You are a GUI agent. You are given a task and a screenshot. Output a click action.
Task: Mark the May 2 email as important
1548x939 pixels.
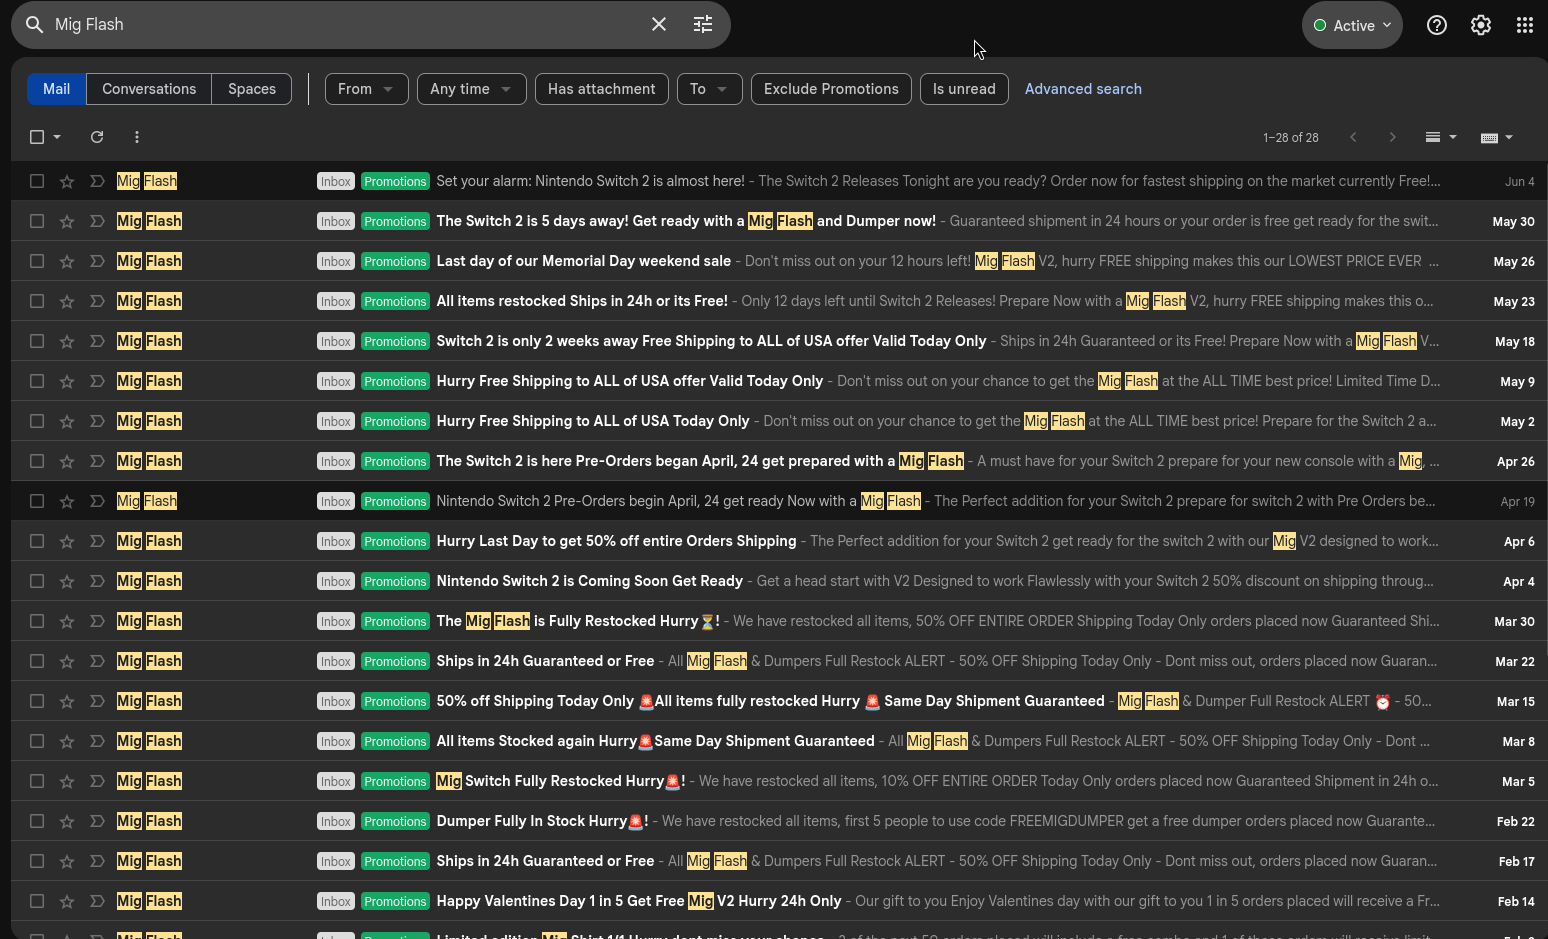tap(97, 421)
